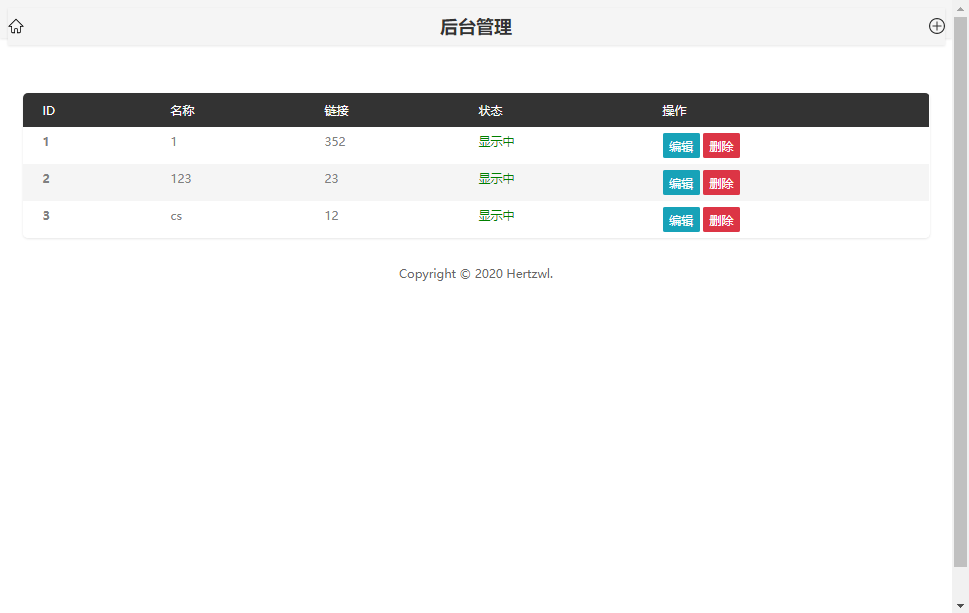The height and width of the screenshot is (613, 969).
Task: Click the home icon in the top bar
Action: (x=16, y=26)
